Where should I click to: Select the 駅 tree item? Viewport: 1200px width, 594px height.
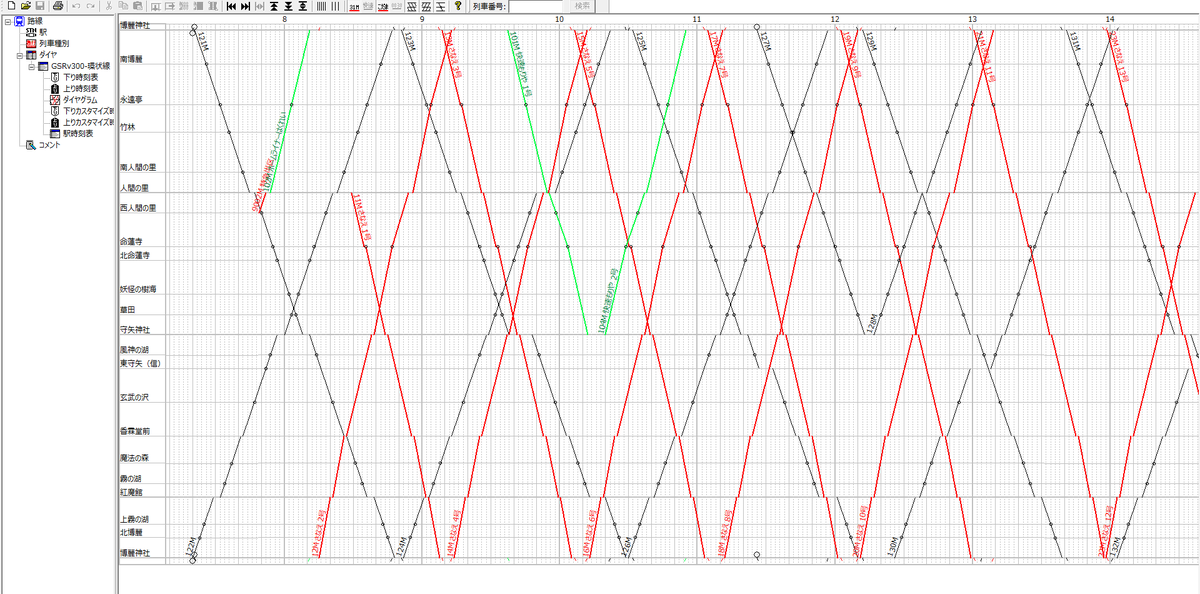point(43,32)
